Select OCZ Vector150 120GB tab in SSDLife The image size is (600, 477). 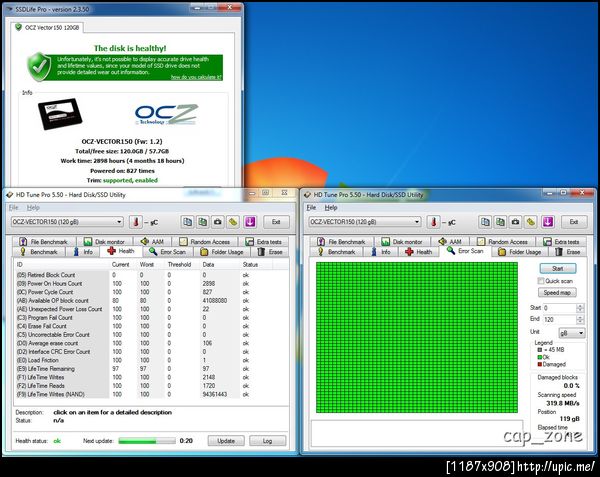click(x=47, y=28)
